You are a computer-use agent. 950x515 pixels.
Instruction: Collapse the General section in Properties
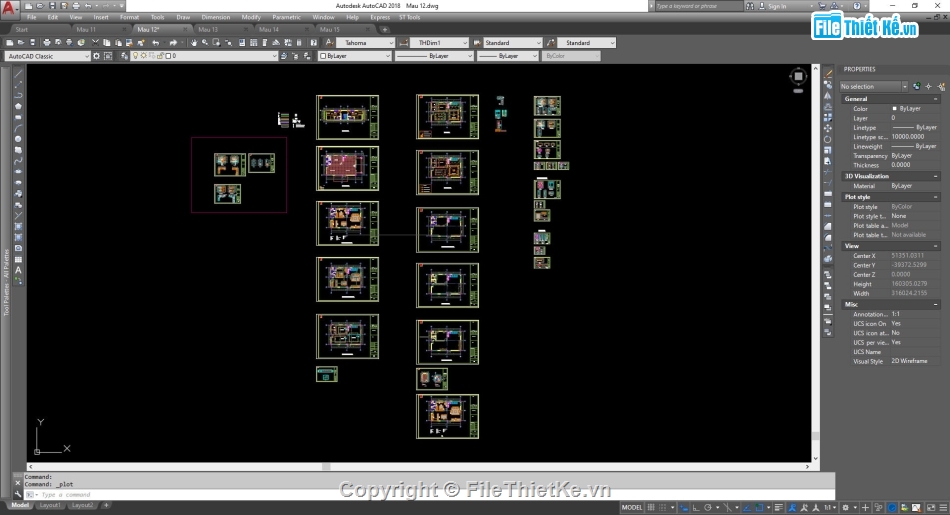click(x=935, y=99)
